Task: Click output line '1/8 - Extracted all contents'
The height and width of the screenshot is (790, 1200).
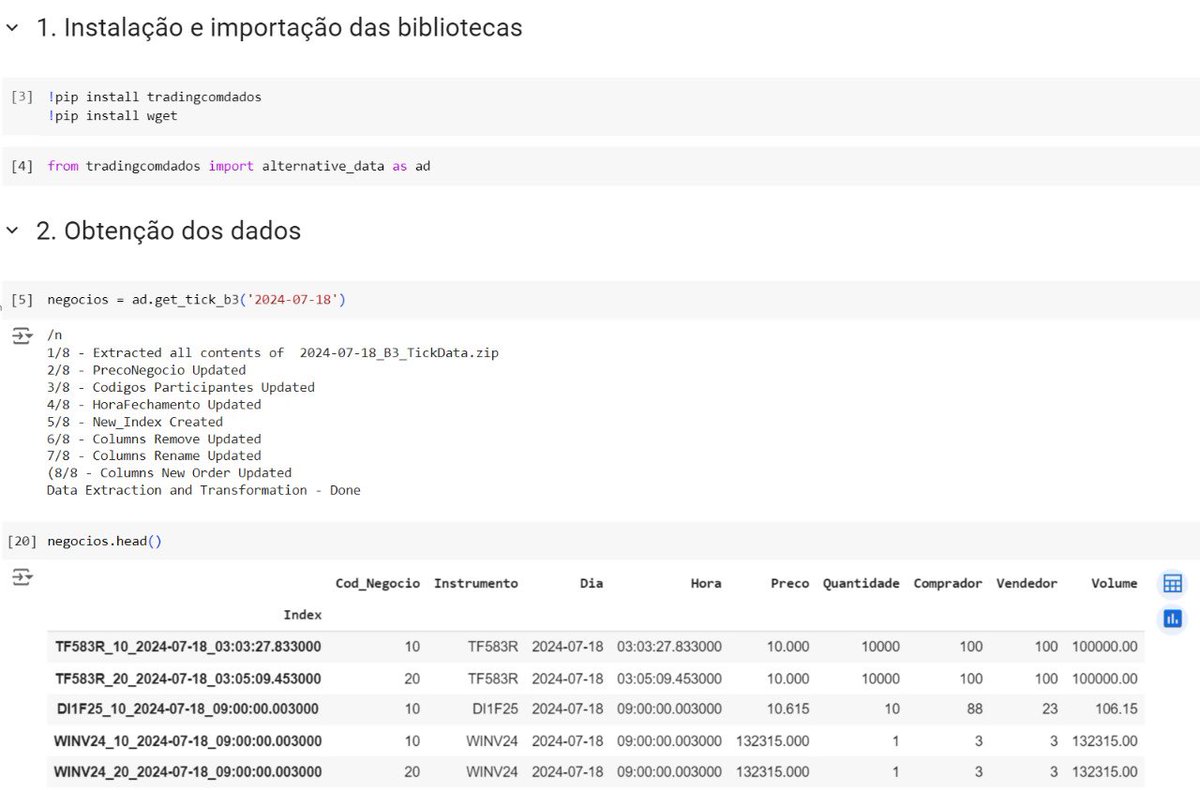Action: click(273, 353)
